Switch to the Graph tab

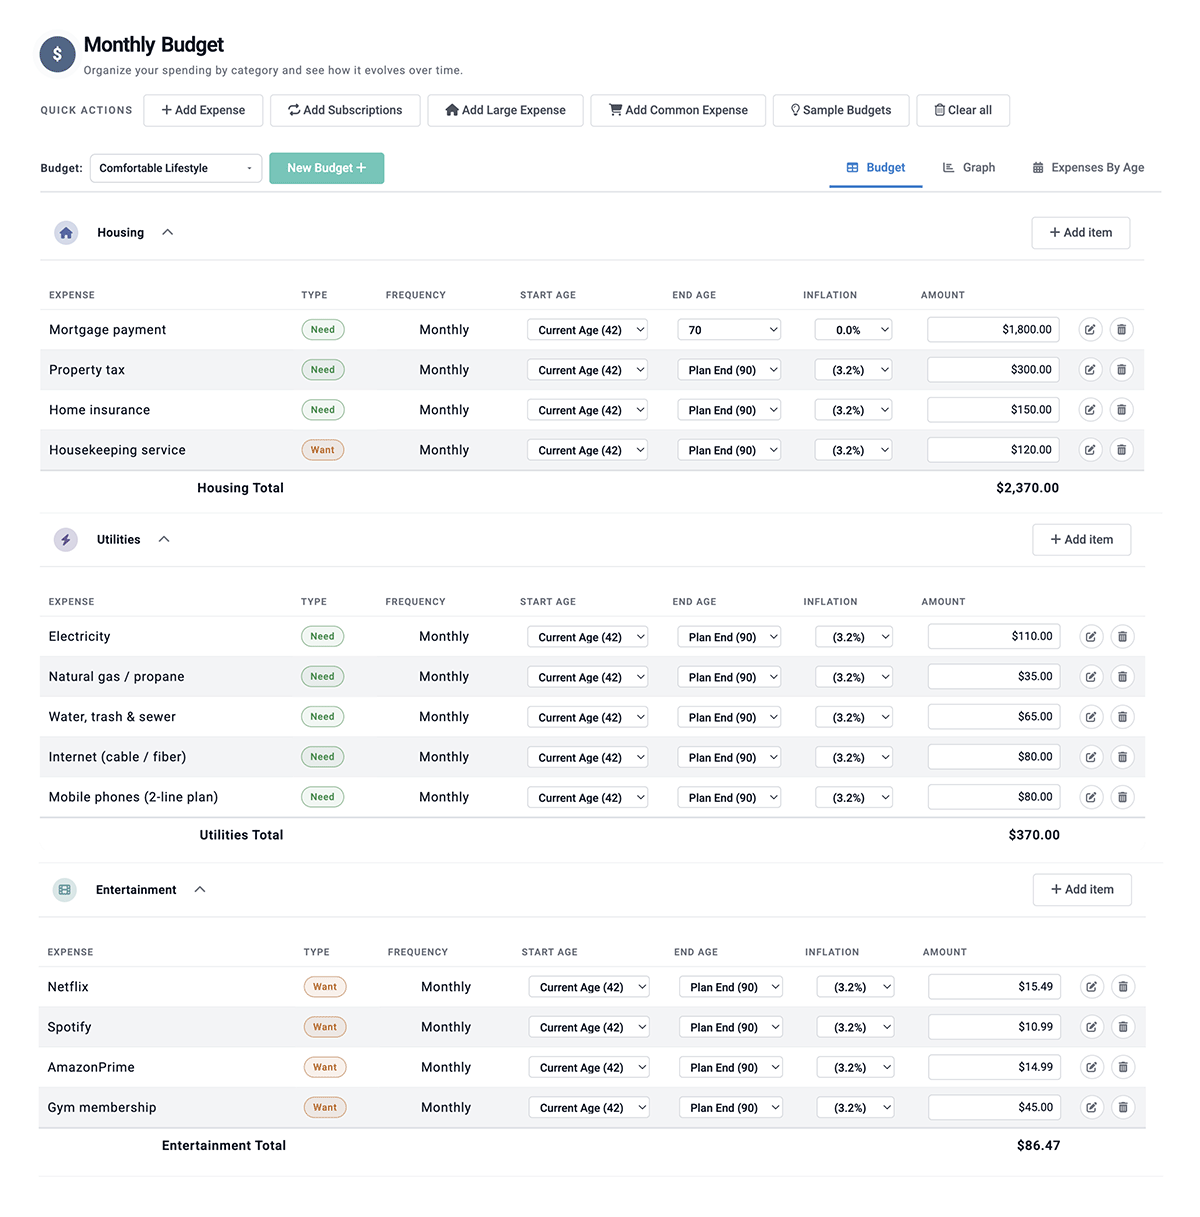coord(968,167)
